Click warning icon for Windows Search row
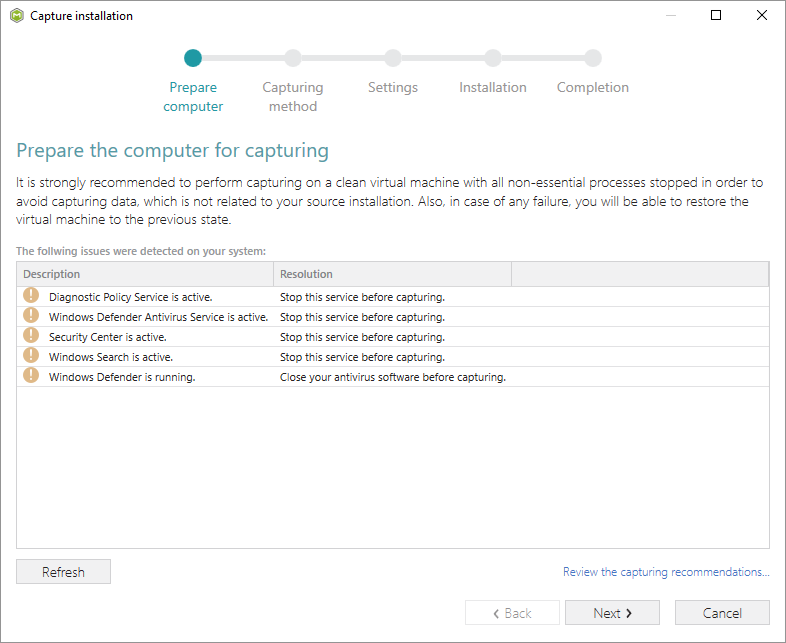This screenshot has height=643, width=786. (x=31, y=355)
